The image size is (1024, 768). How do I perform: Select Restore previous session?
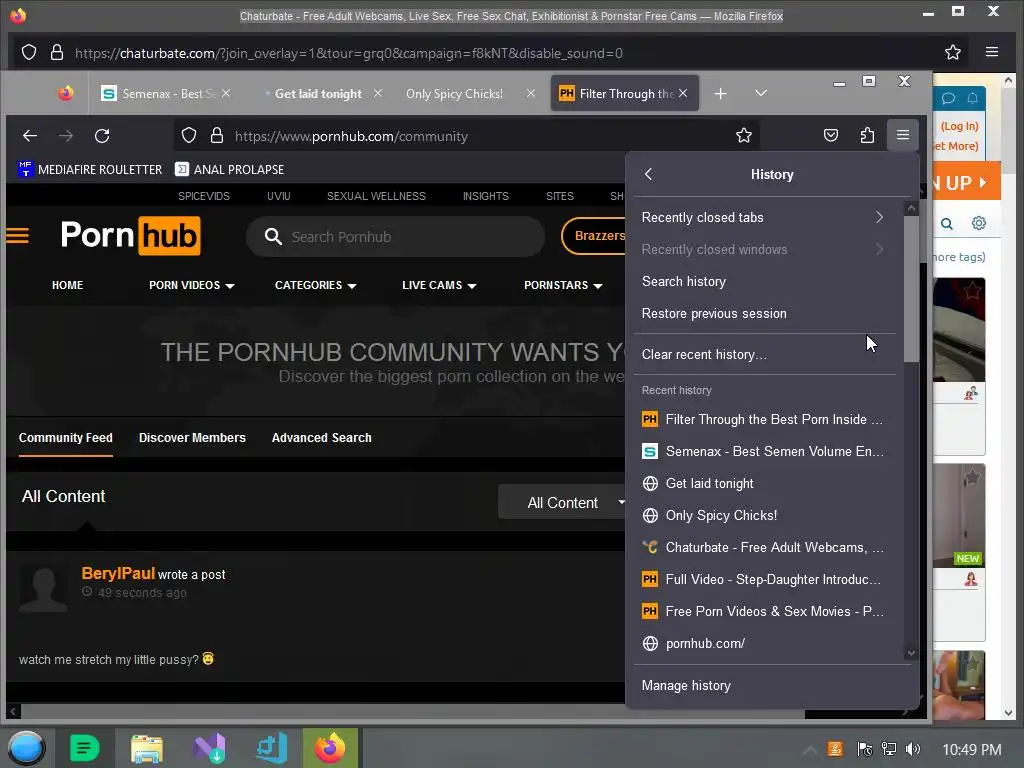762,313
